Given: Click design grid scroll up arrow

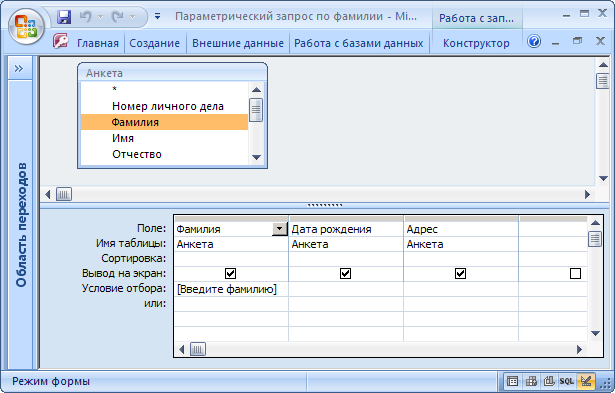Looking at the screenshot, I should 595,223.
